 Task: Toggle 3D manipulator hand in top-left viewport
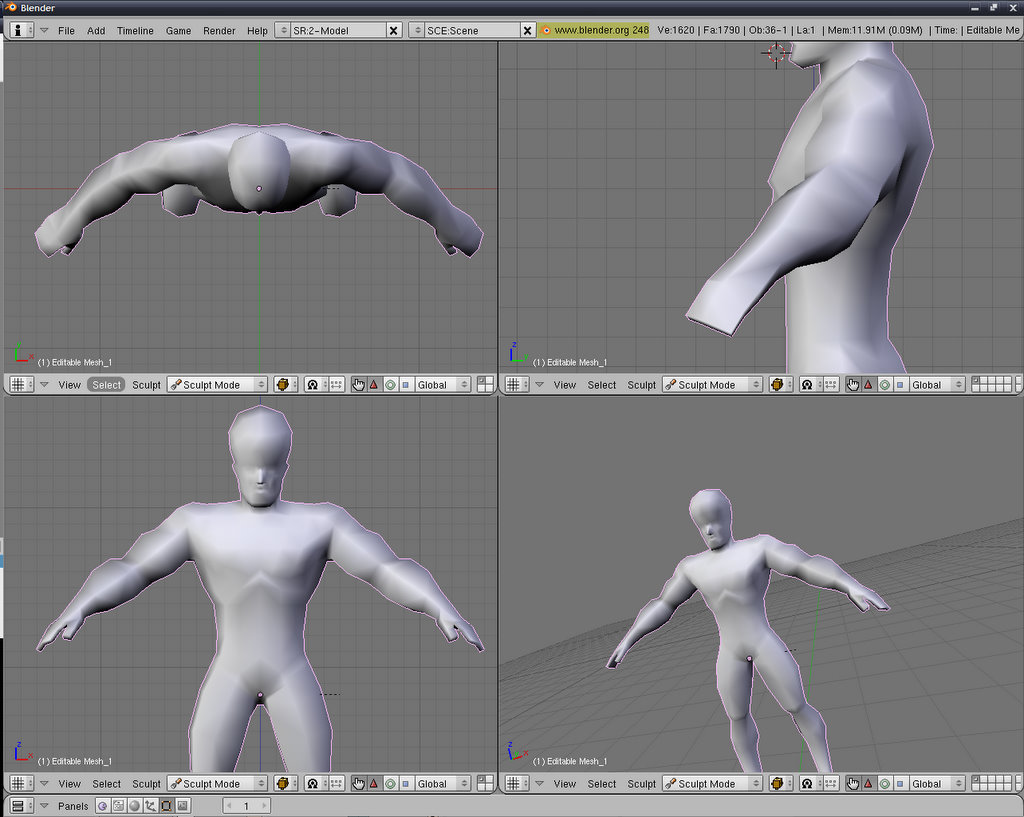click(358, 384)
